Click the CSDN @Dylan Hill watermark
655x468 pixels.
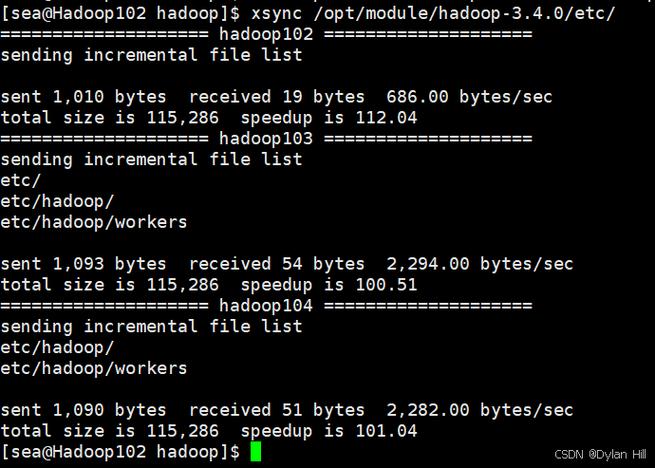point(600,455)
